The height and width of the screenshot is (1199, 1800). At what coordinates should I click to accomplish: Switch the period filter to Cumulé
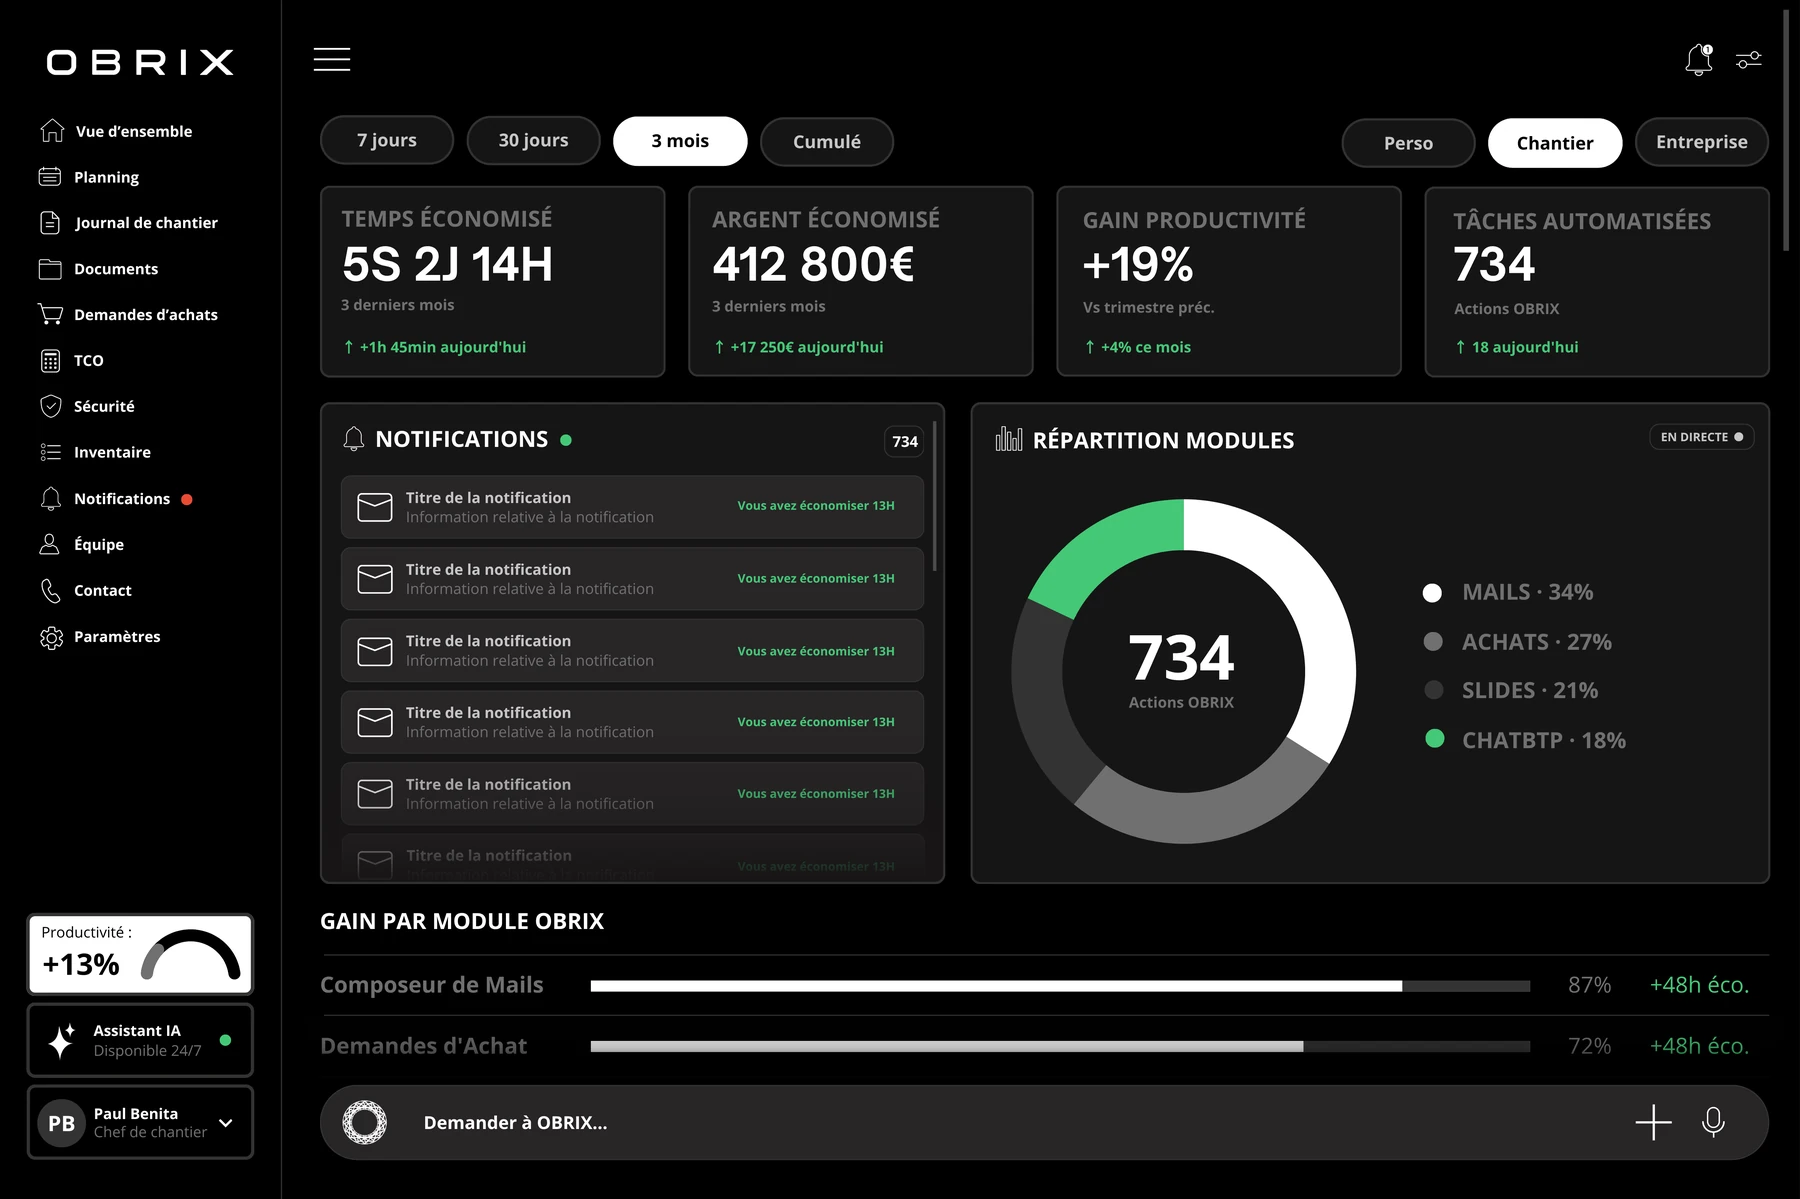pyautogui.click(x=827, y=142)
